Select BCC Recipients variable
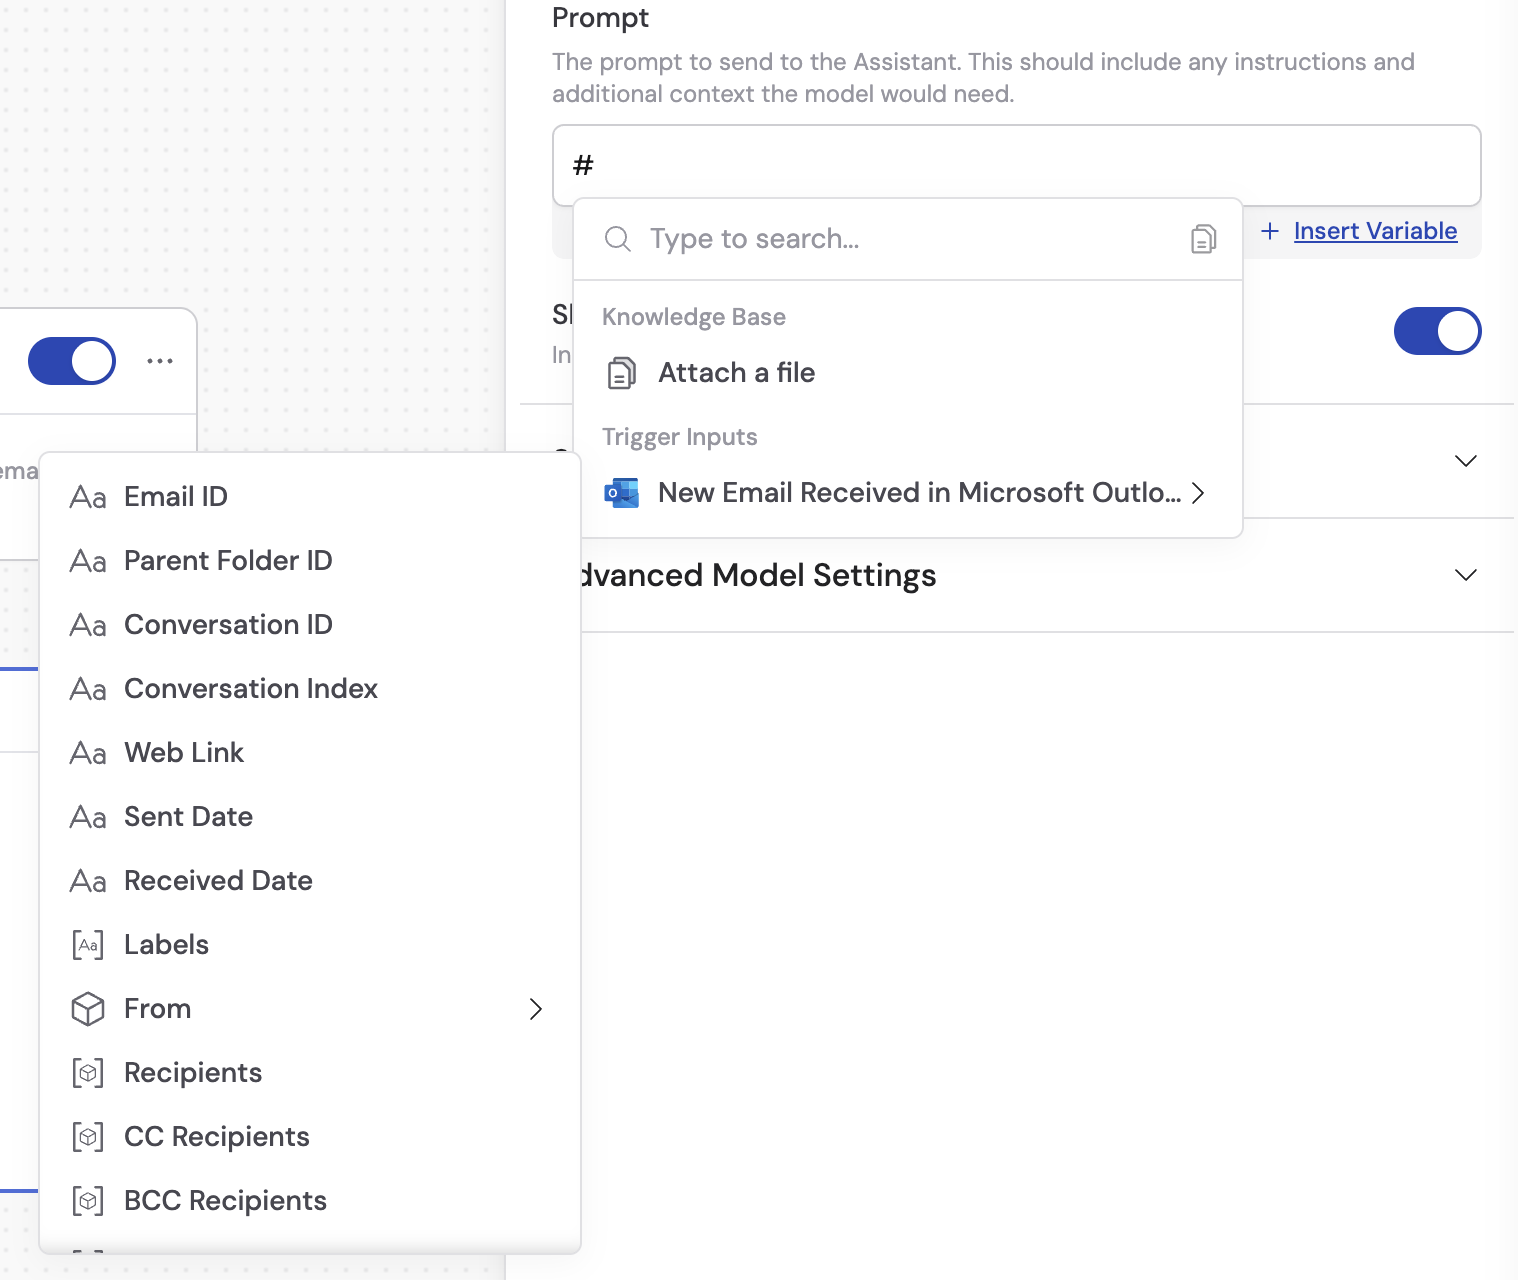The image size is (1518, 1280). (225, 1200)
